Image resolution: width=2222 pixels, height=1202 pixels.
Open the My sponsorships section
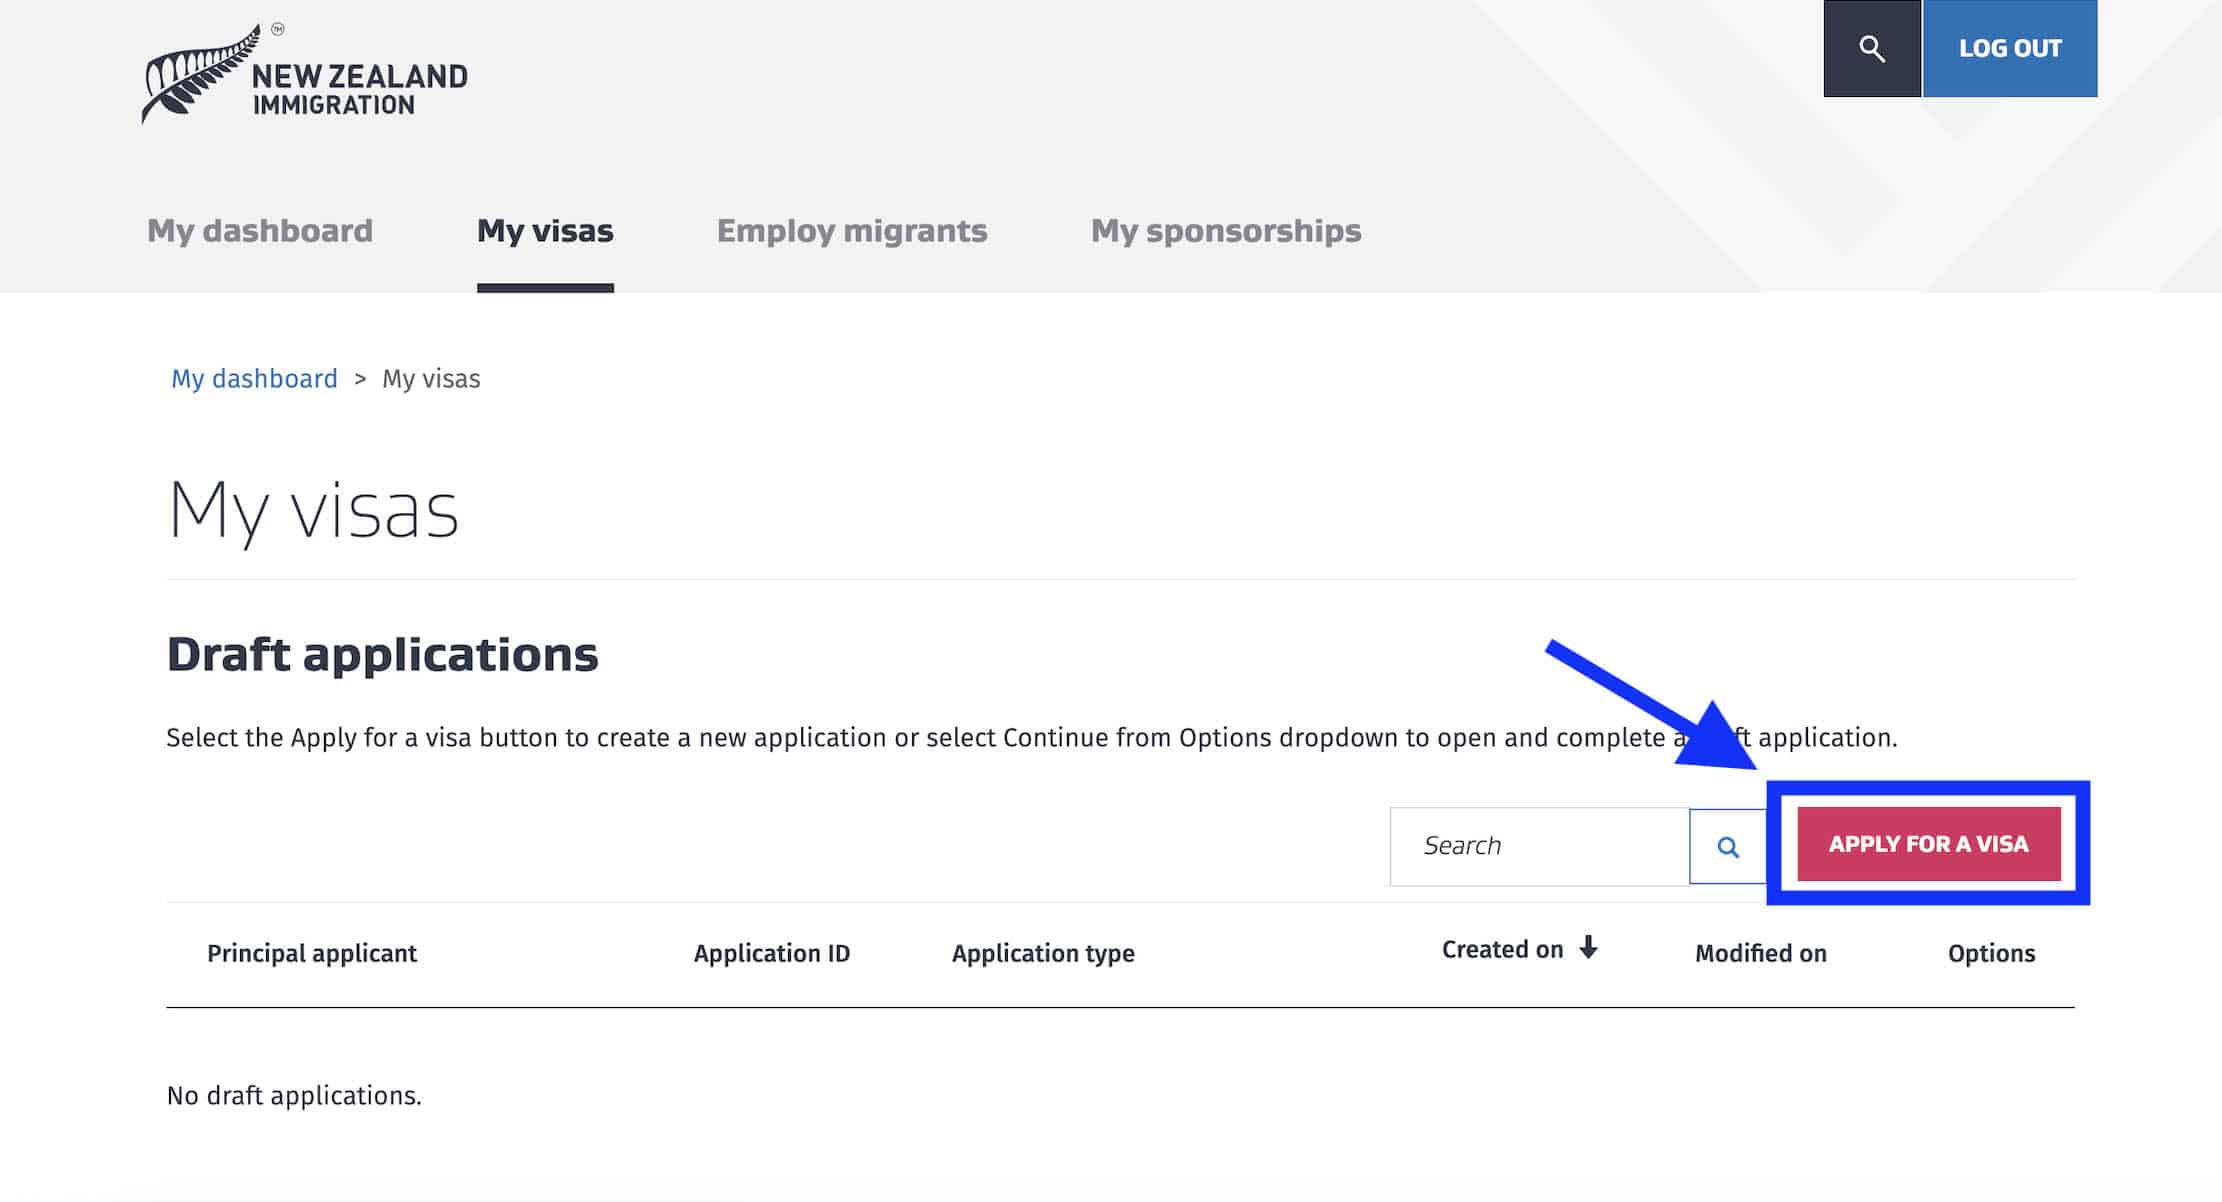pyautogui.click(x=1227, y=230)
